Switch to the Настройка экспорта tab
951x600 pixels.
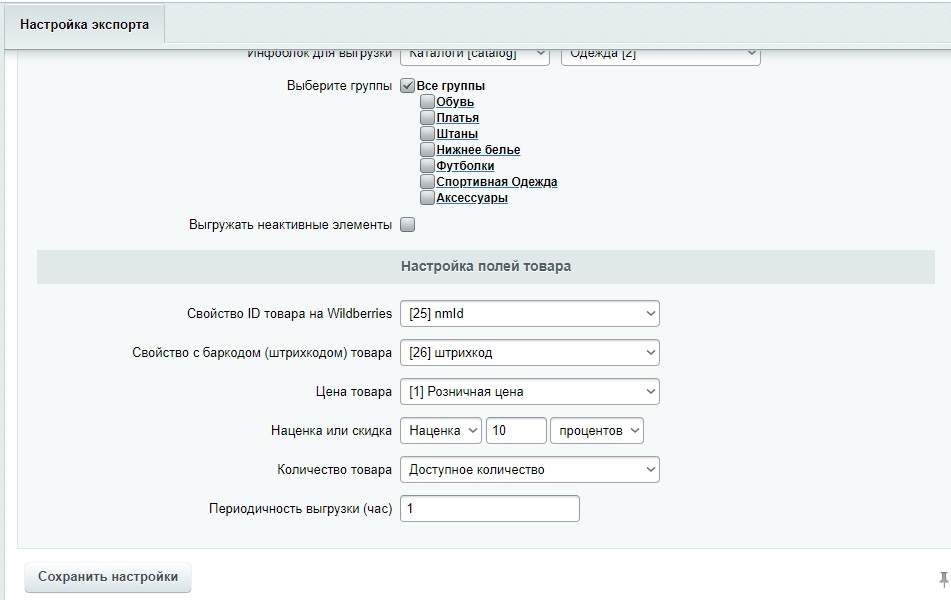[x=85, y=24]
